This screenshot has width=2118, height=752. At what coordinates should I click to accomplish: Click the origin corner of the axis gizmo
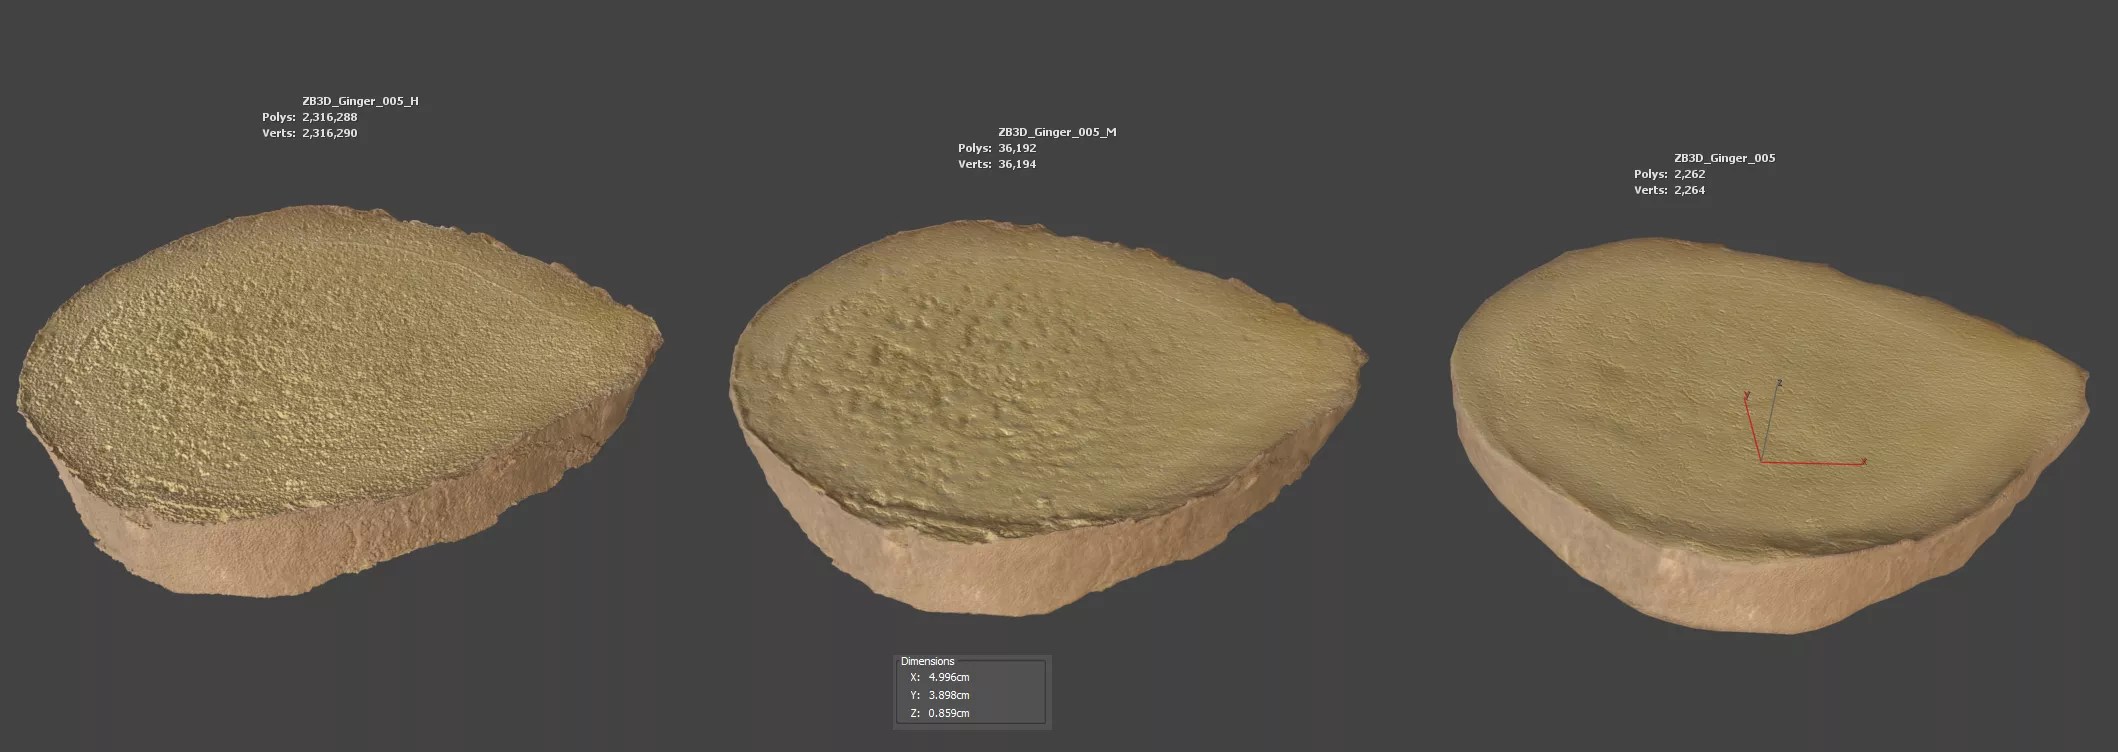[1762, 461]
